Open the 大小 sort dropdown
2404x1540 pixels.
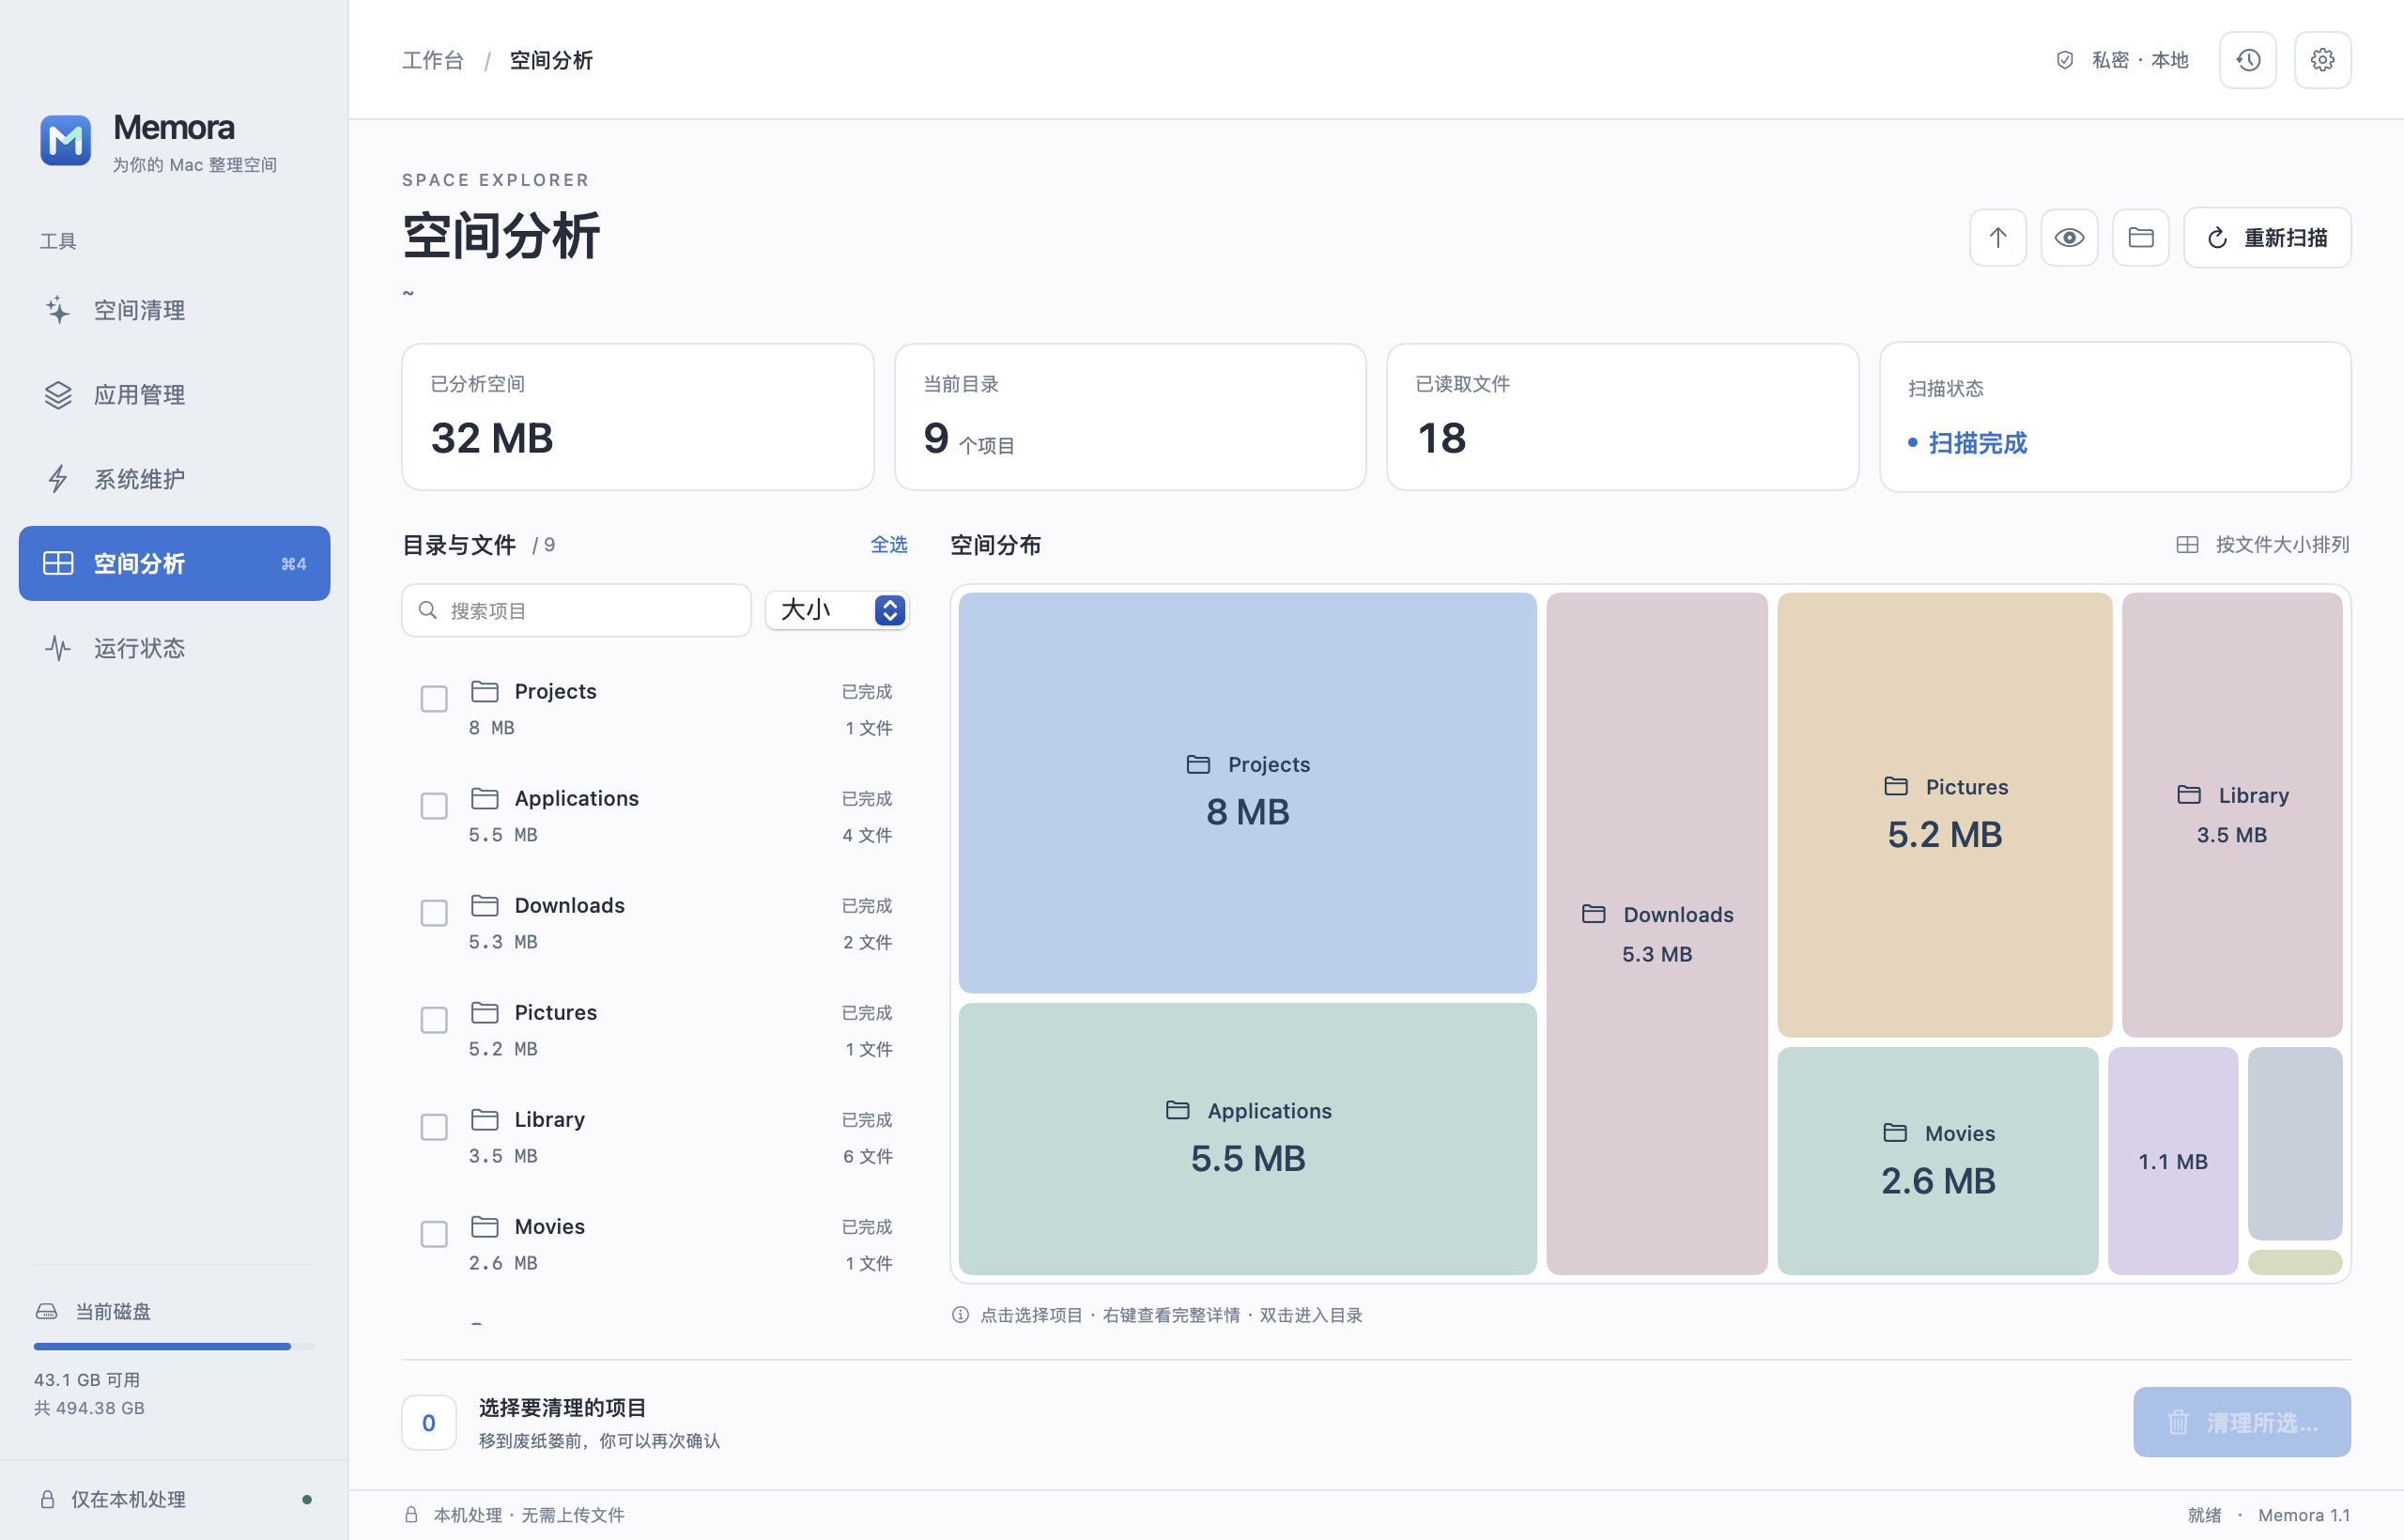[x=837, y=611]
